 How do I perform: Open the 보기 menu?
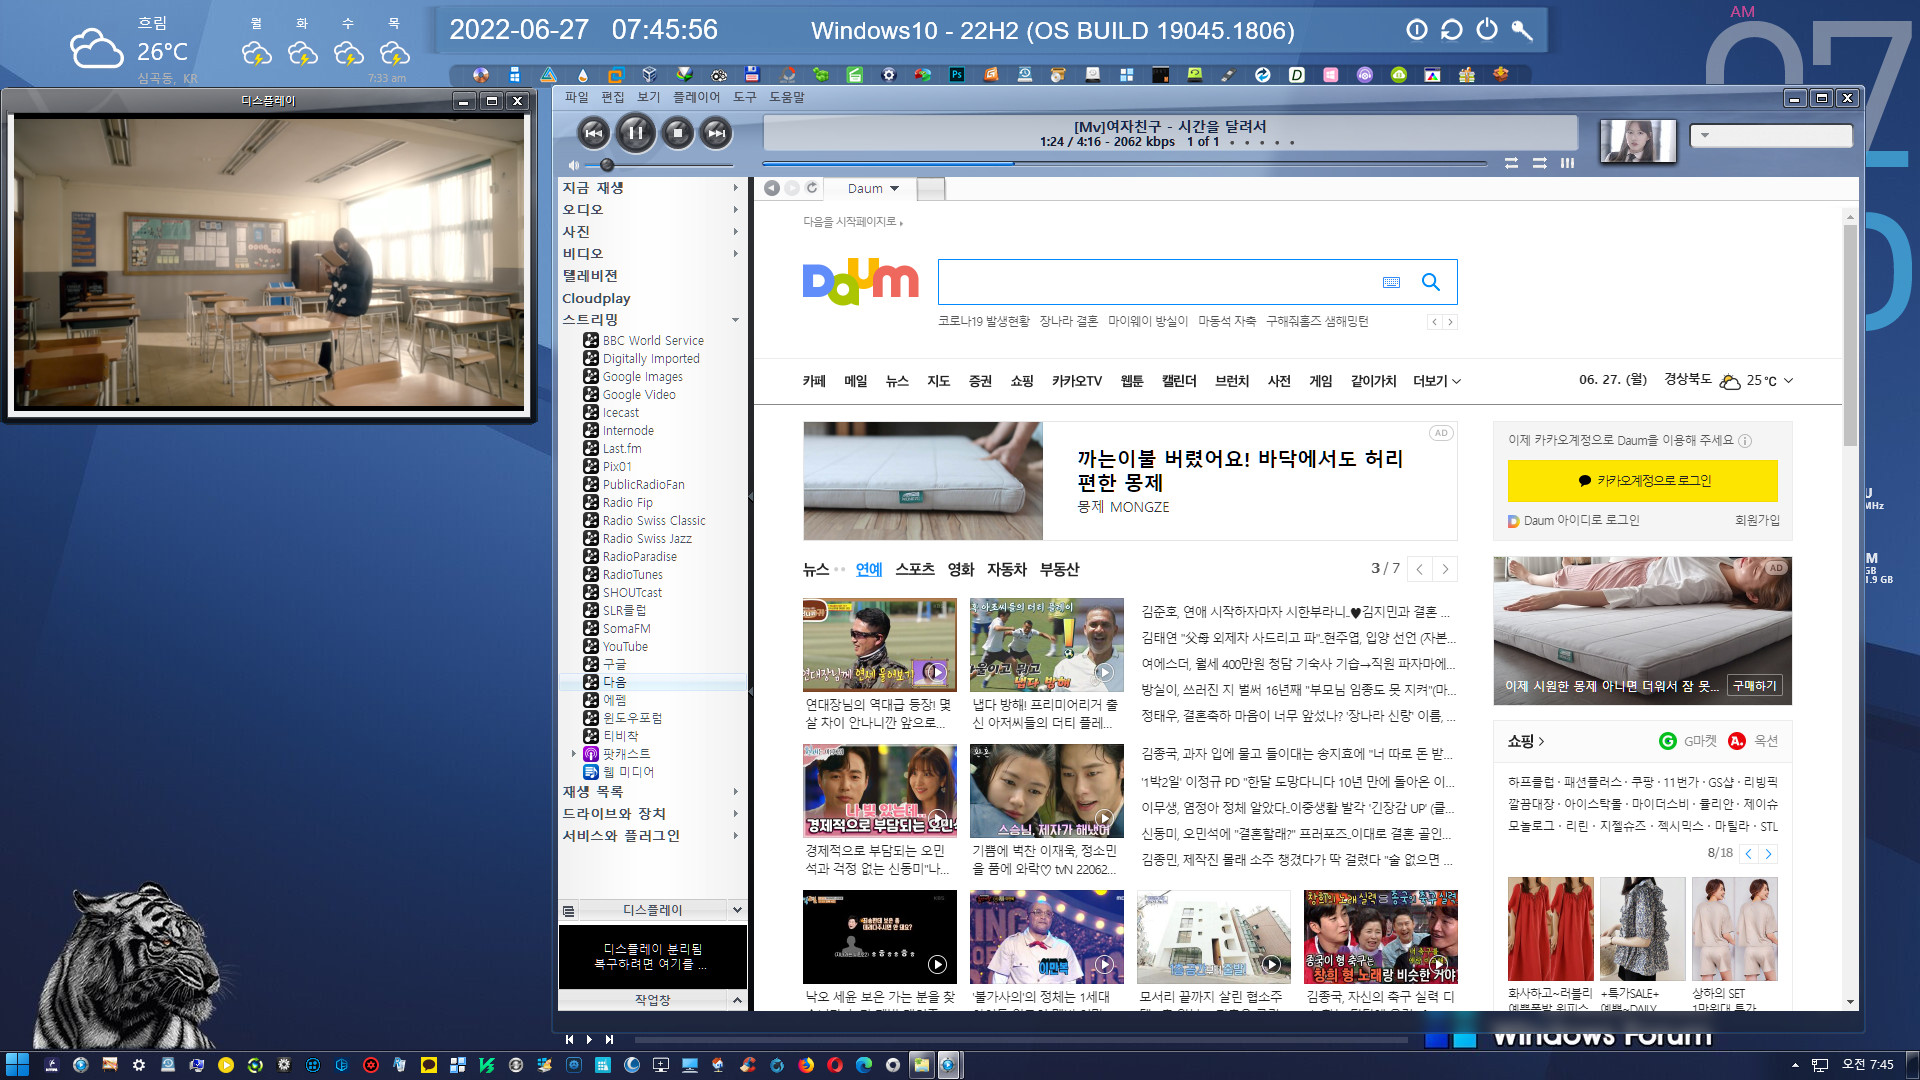[x=649, y=97]
